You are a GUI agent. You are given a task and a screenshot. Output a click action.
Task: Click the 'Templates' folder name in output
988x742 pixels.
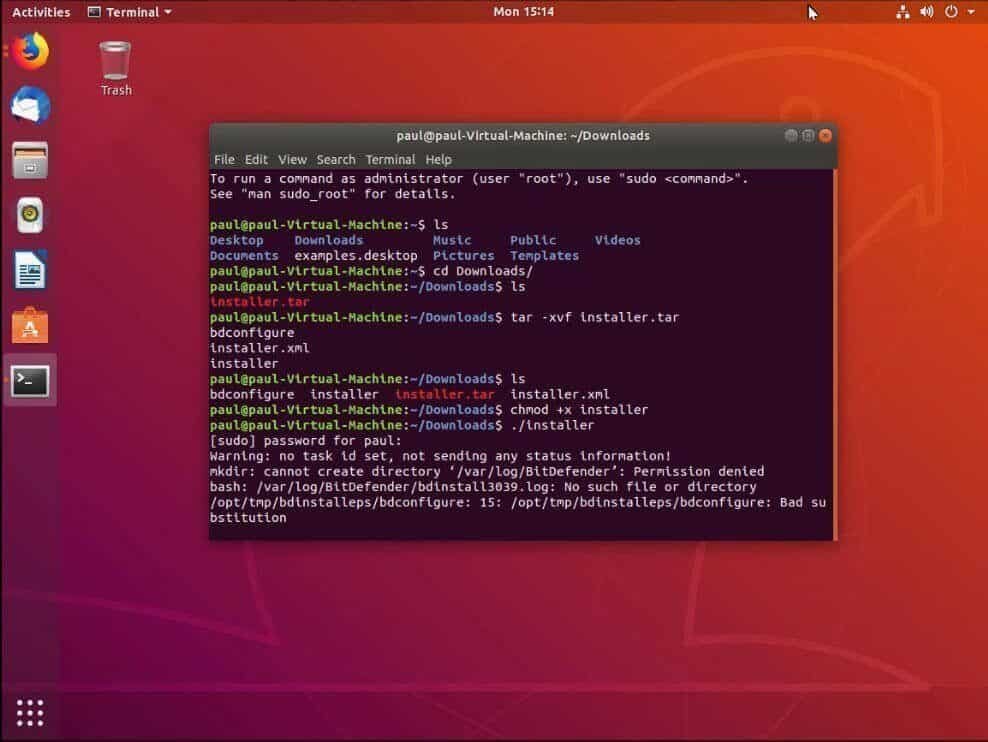click(x=544, y=256)
